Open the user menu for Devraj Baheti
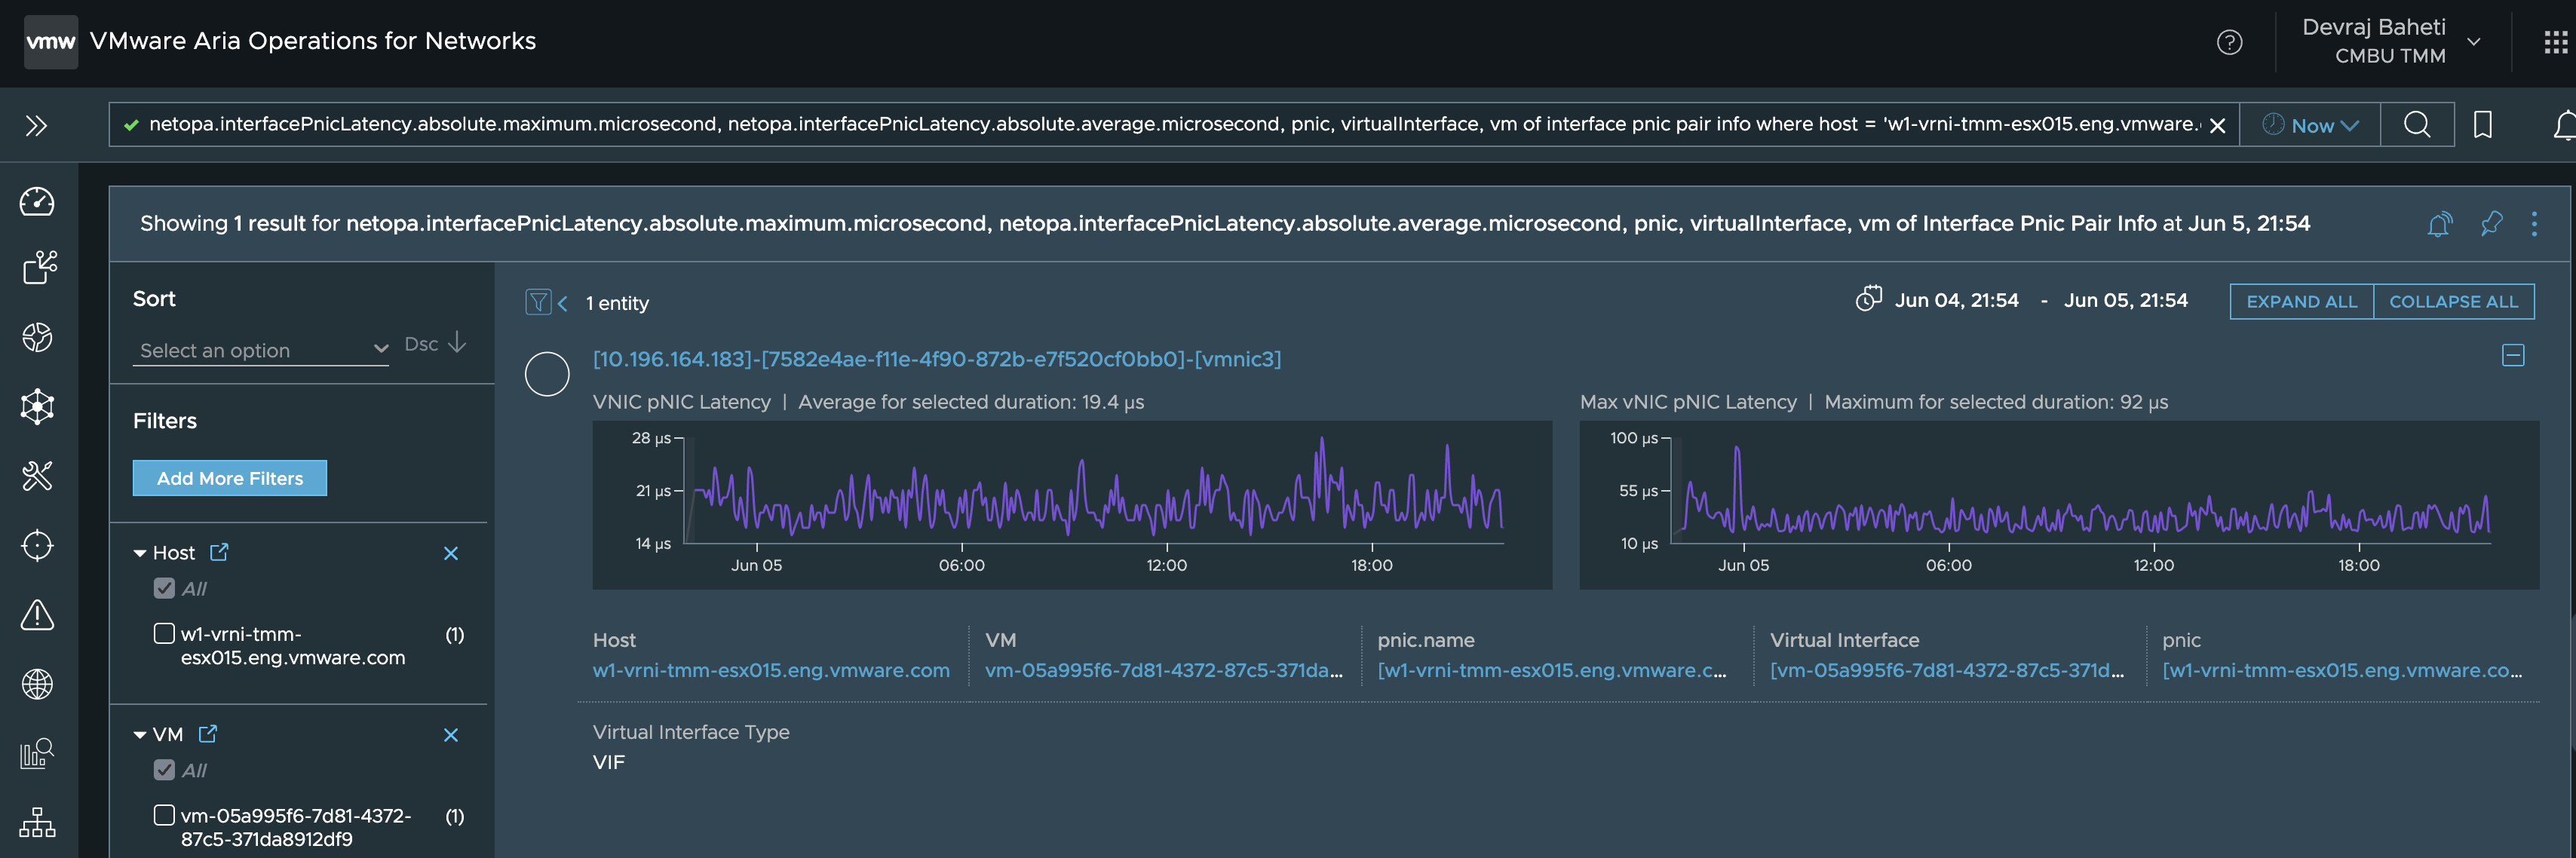 point(2390,42)
